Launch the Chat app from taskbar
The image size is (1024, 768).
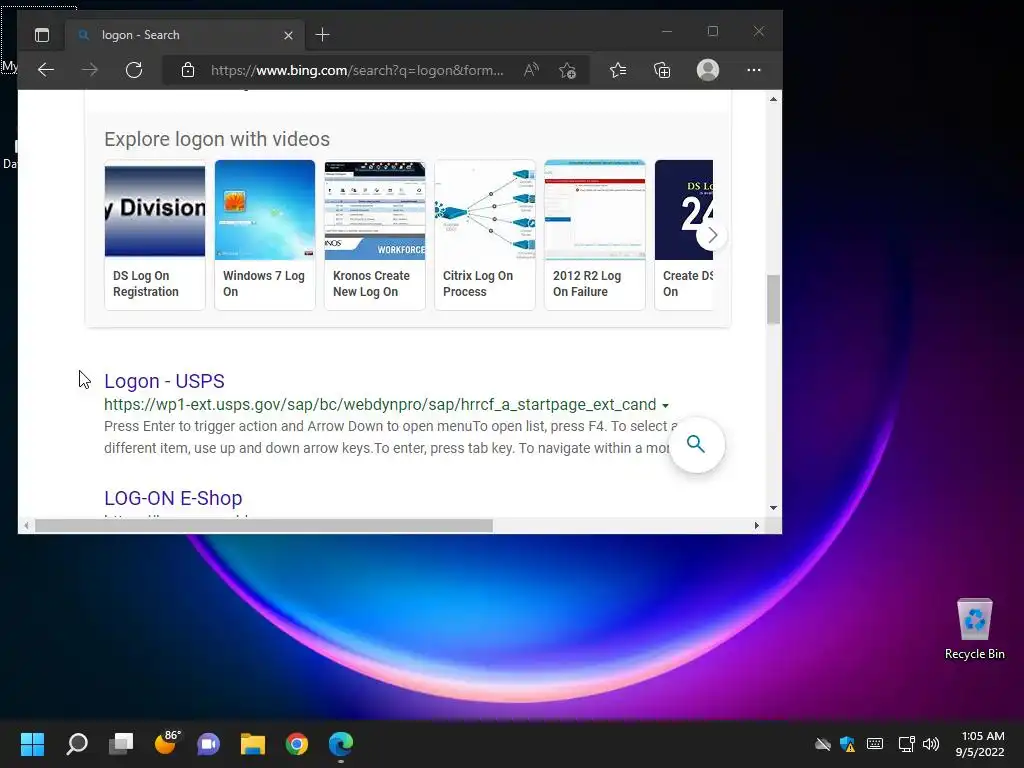point(209,744)
